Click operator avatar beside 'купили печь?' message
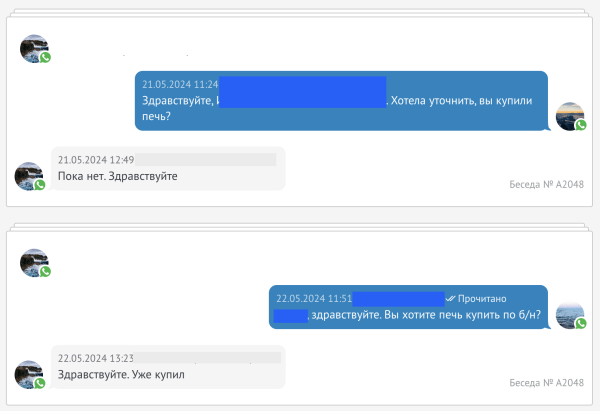The width and height of the screenshot is (600, 411). tap(570, 116)
